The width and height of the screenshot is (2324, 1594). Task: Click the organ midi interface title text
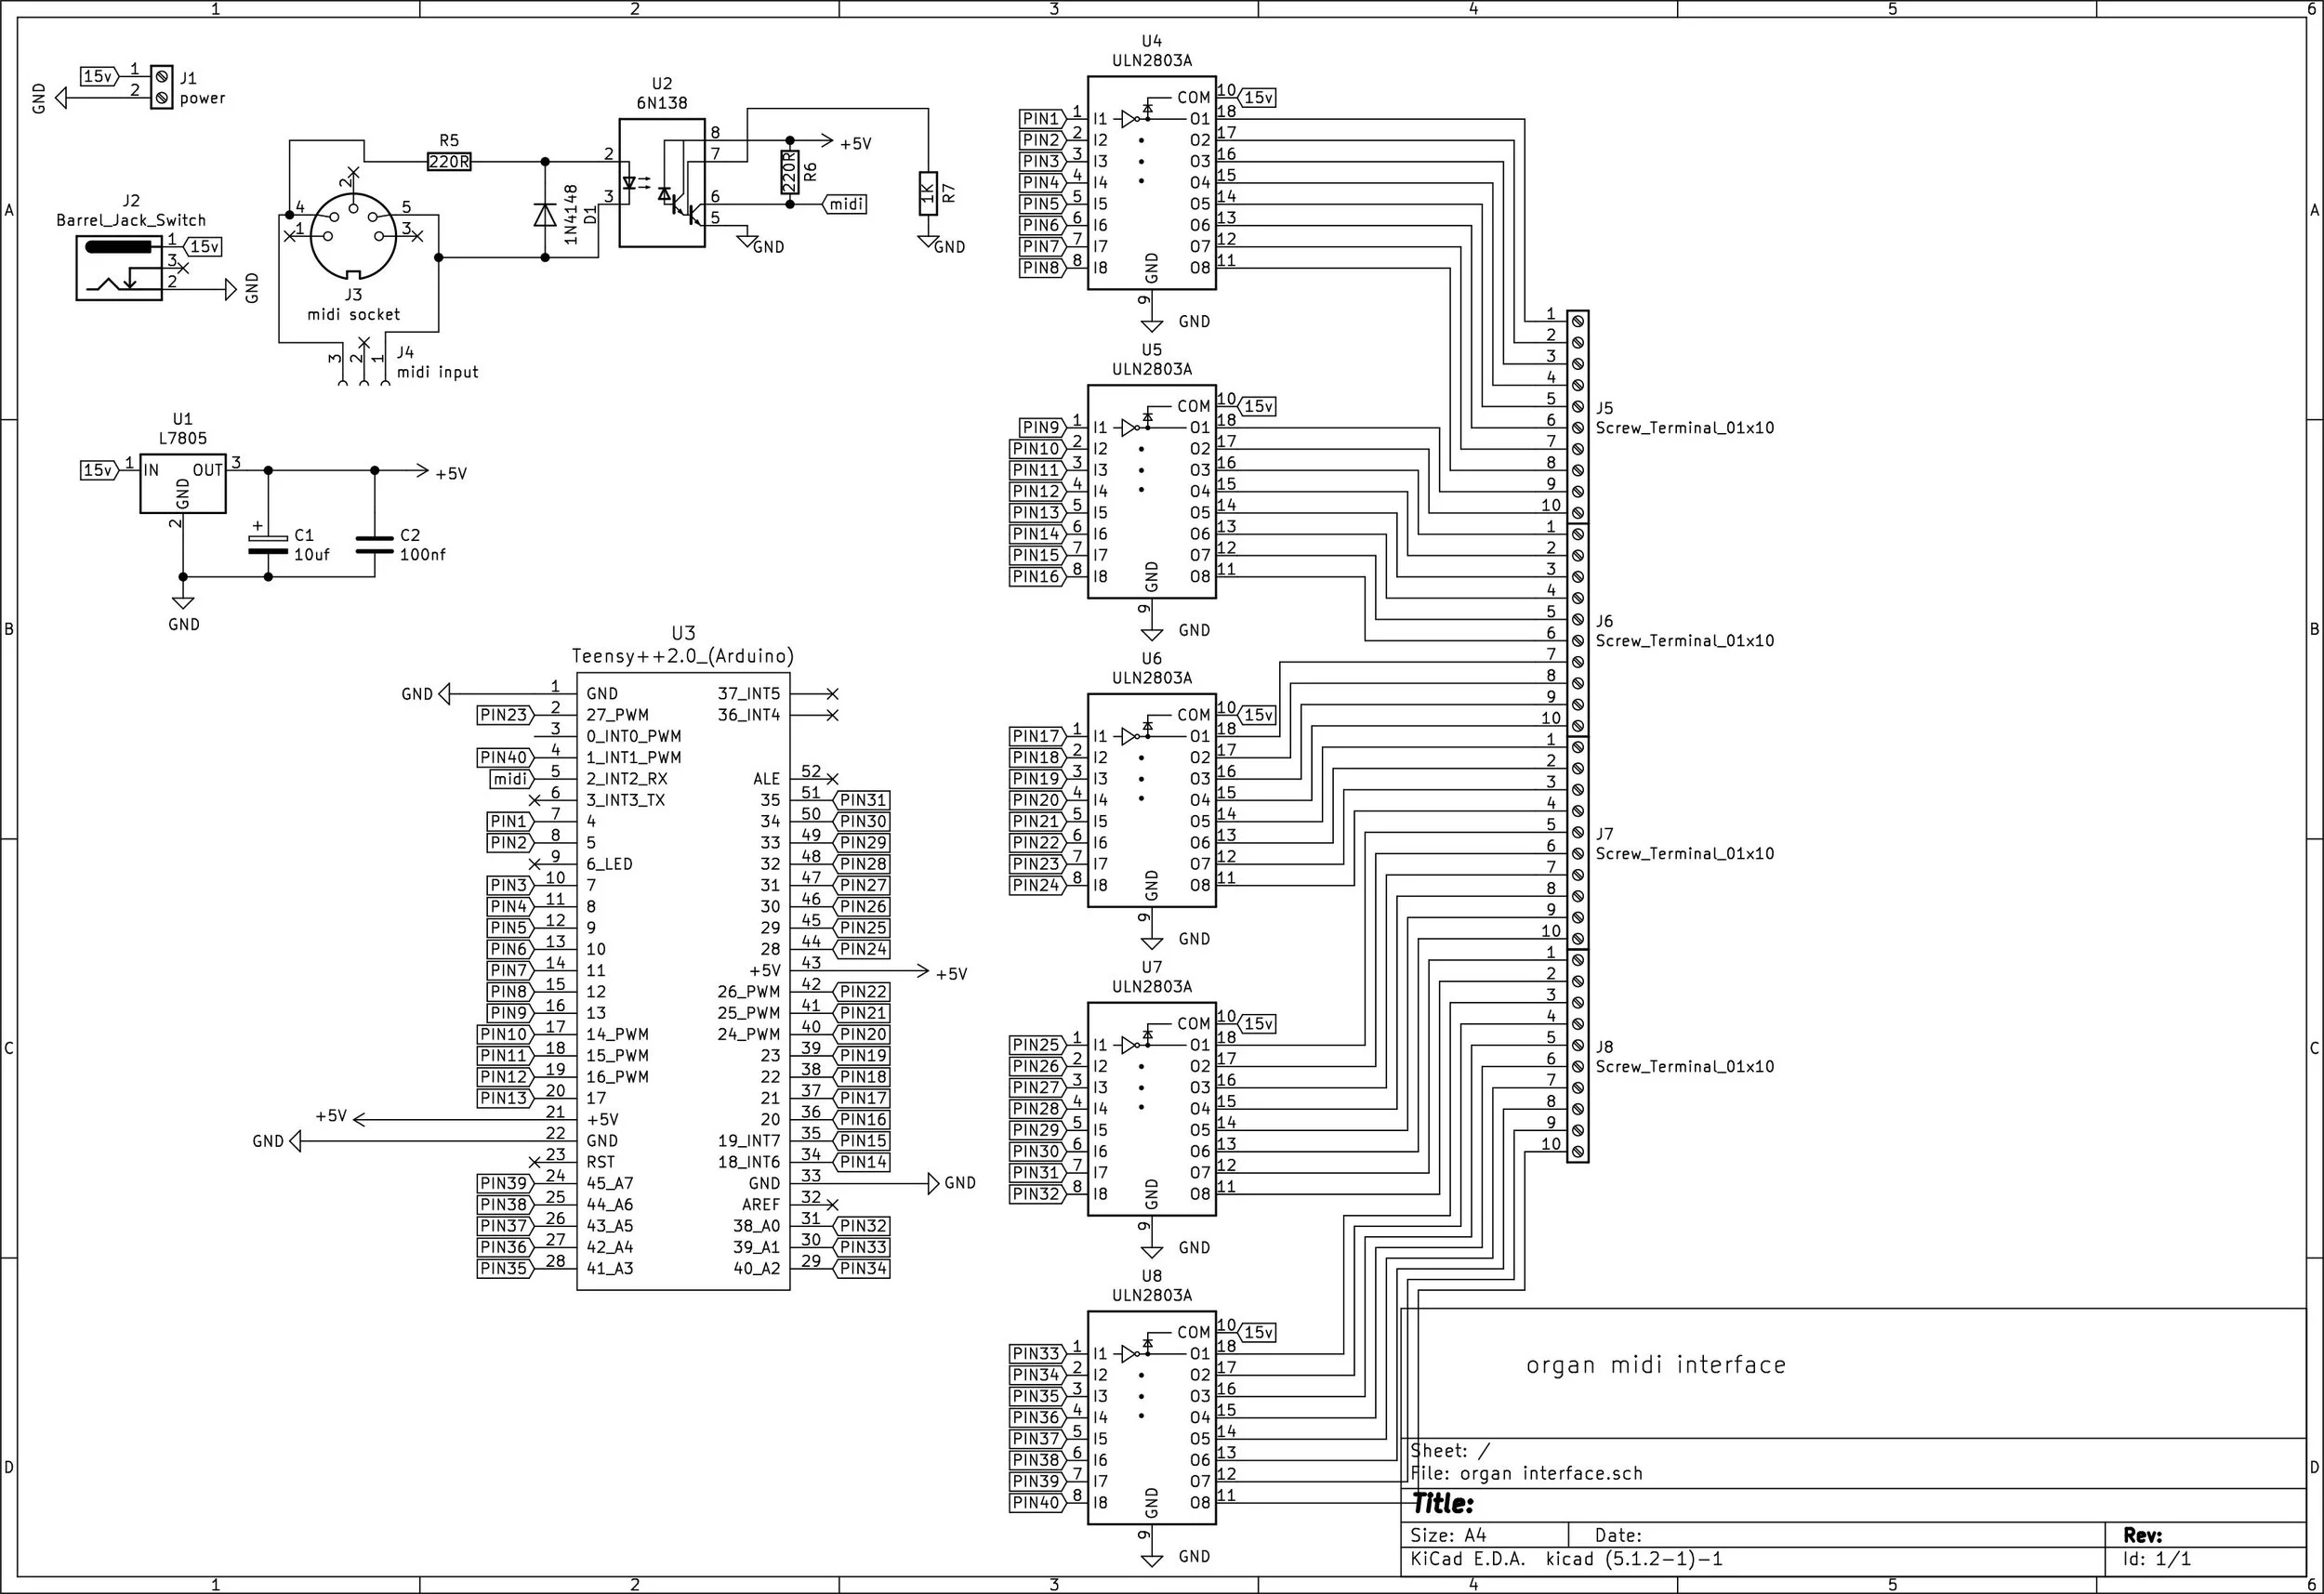coord(1655,1365)
